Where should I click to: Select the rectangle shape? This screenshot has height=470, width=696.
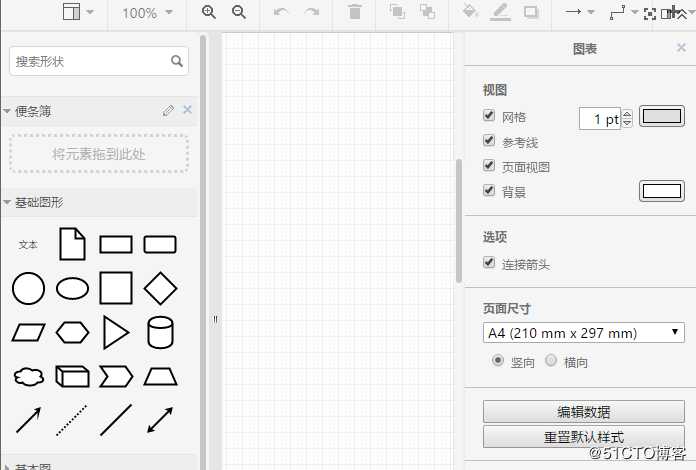coord(116,245)
